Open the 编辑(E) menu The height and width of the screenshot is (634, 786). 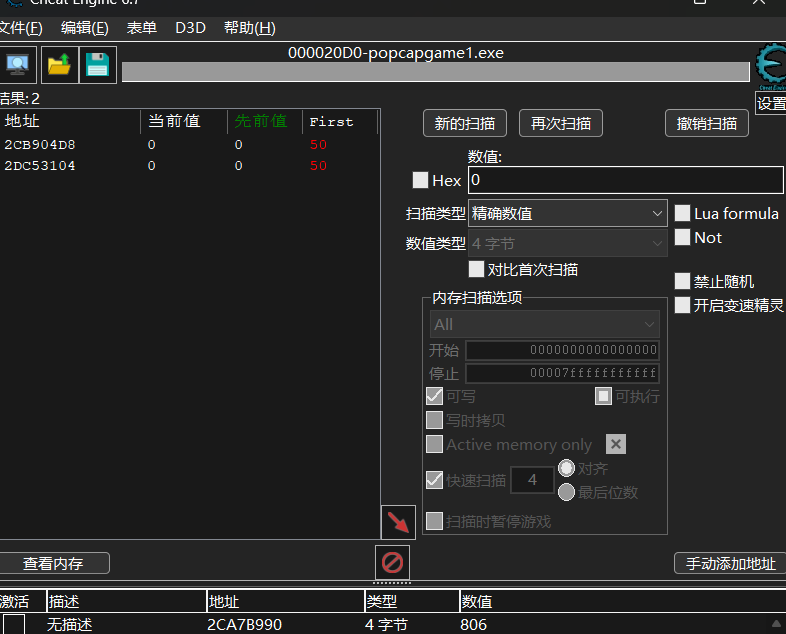(85, 28)
